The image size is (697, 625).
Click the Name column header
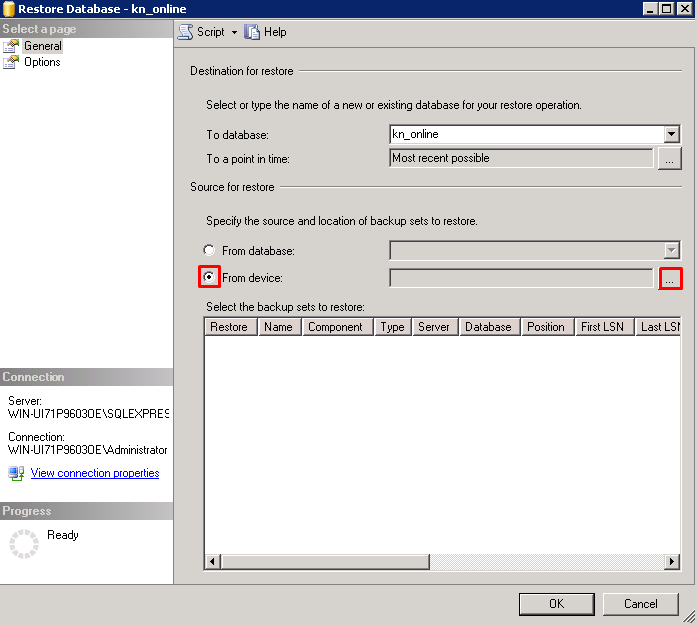pyautogui.click(x=280, y=327)
